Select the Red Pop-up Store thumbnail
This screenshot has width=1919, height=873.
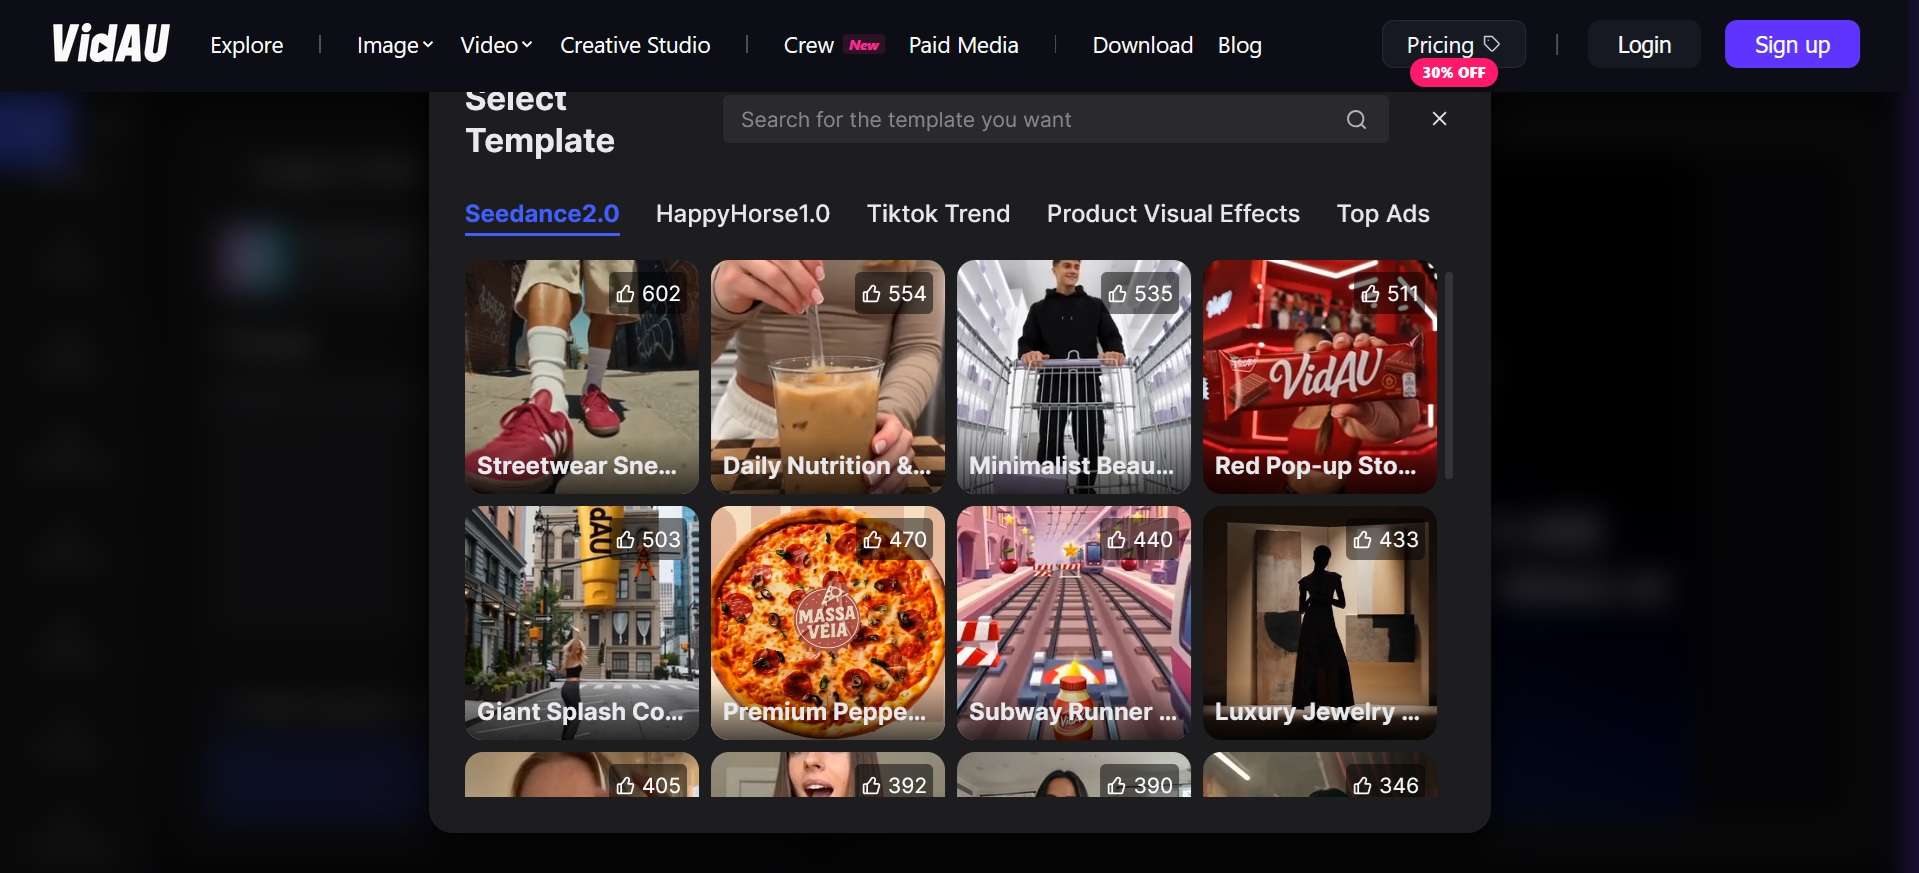pos(1320,377)
